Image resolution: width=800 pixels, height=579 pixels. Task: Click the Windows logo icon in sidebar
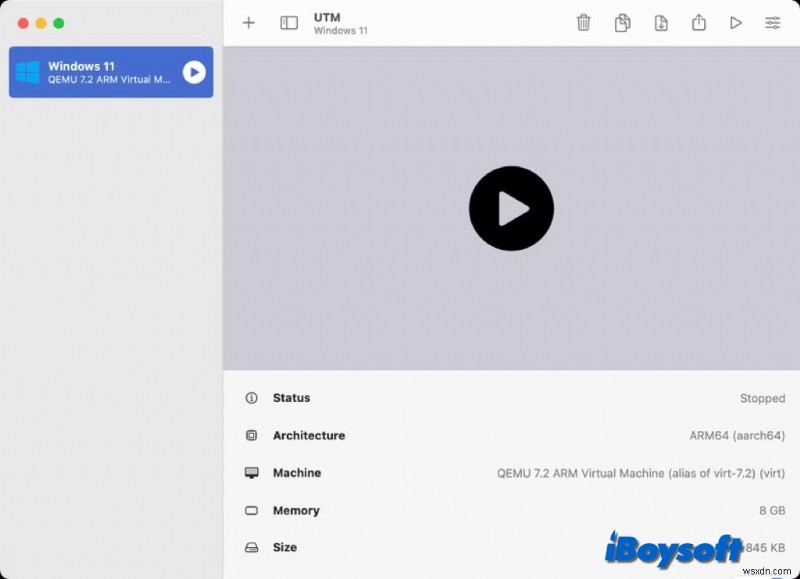(x=28, y=72)
